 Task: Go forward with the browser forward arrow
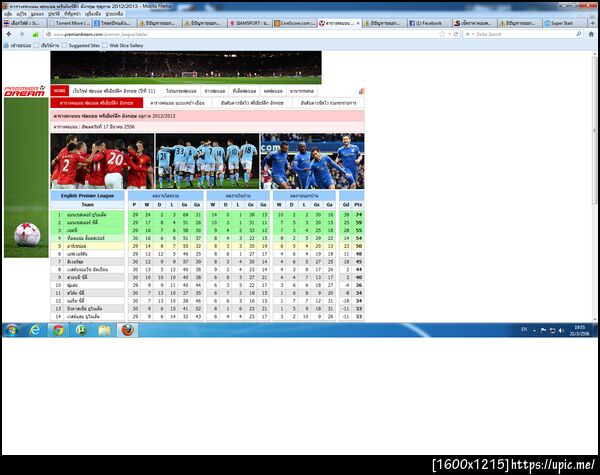[22, 34]
